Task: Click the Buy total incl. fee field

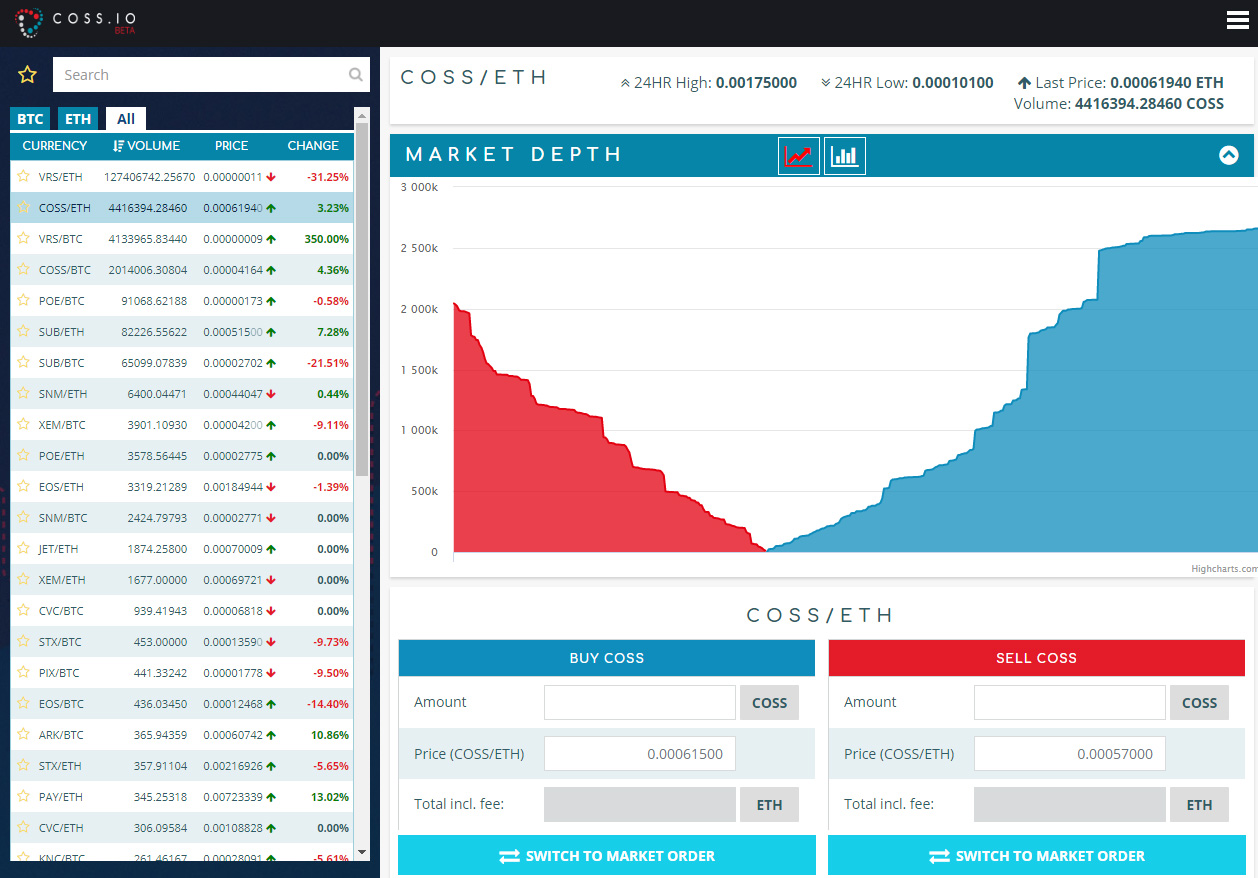Action: point(640,805)
